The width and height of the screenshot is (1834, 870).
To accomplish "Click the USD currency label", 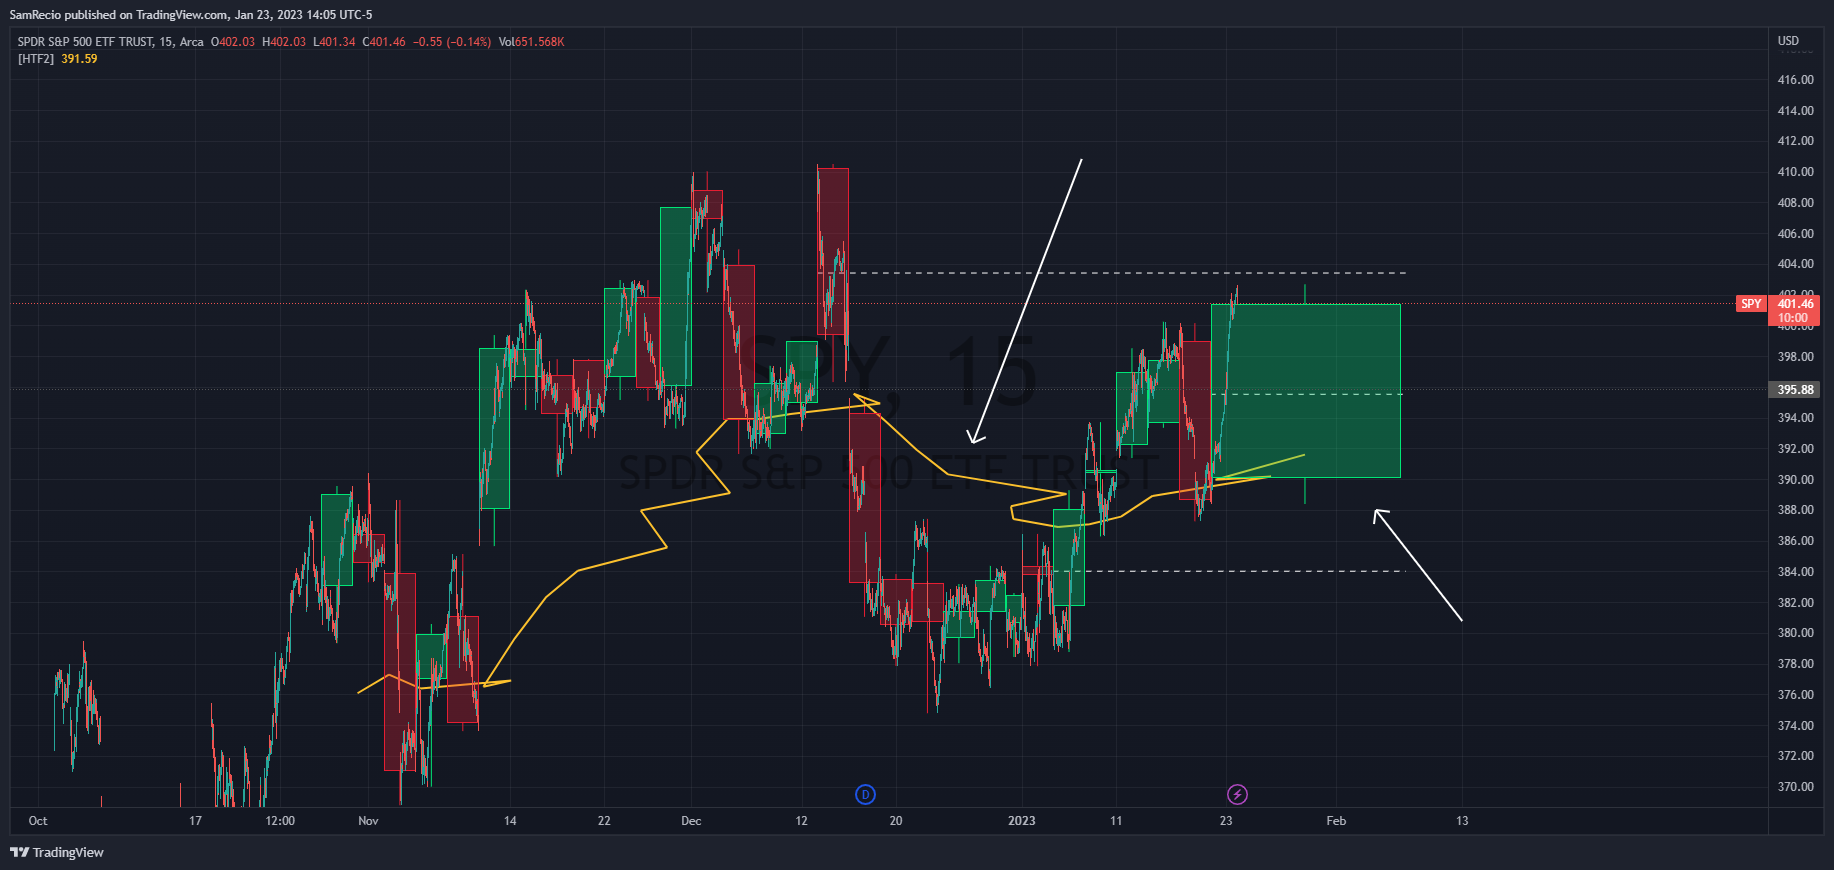I will pyautogui.click(x=1788, y=41).
